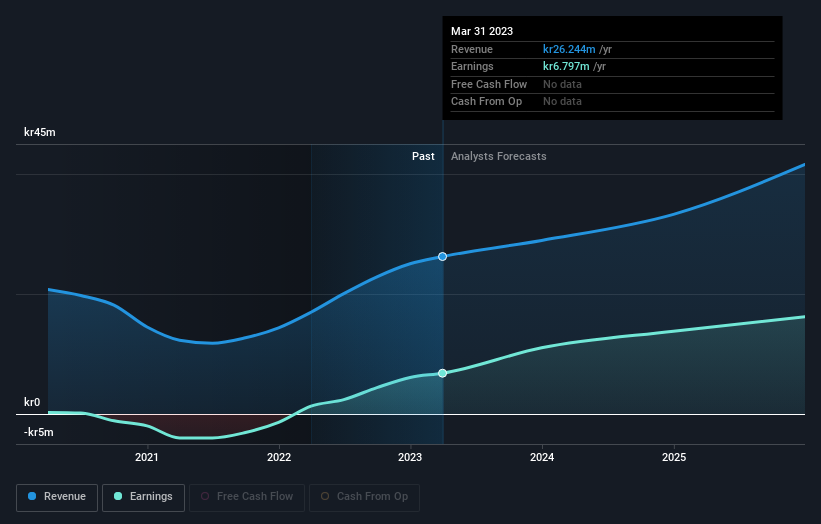Toggle the Earnings series legend button
Screen dimensions: 821x524
coord(143,497)
